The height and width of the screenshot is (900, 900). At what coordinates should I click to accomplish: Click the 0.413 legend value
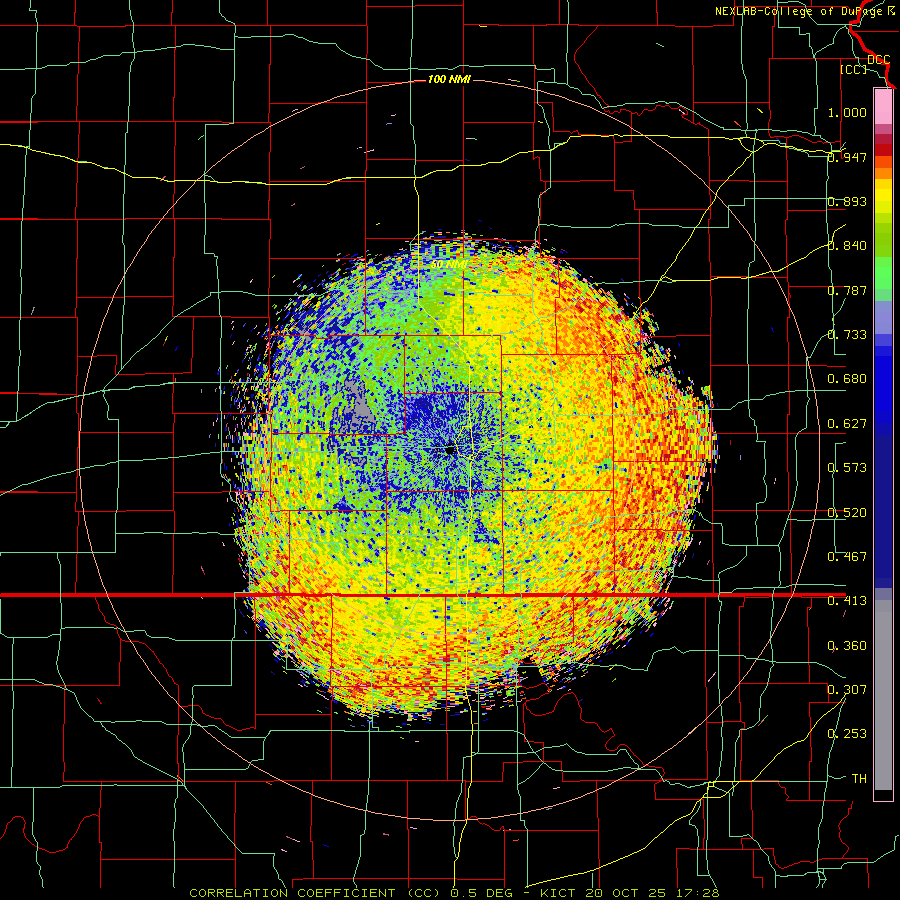click(x=847, y=601)
